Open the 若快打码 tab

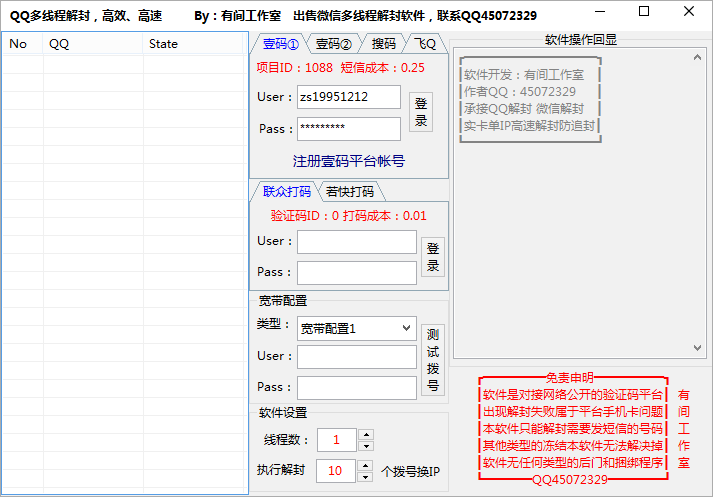(350, 192)
